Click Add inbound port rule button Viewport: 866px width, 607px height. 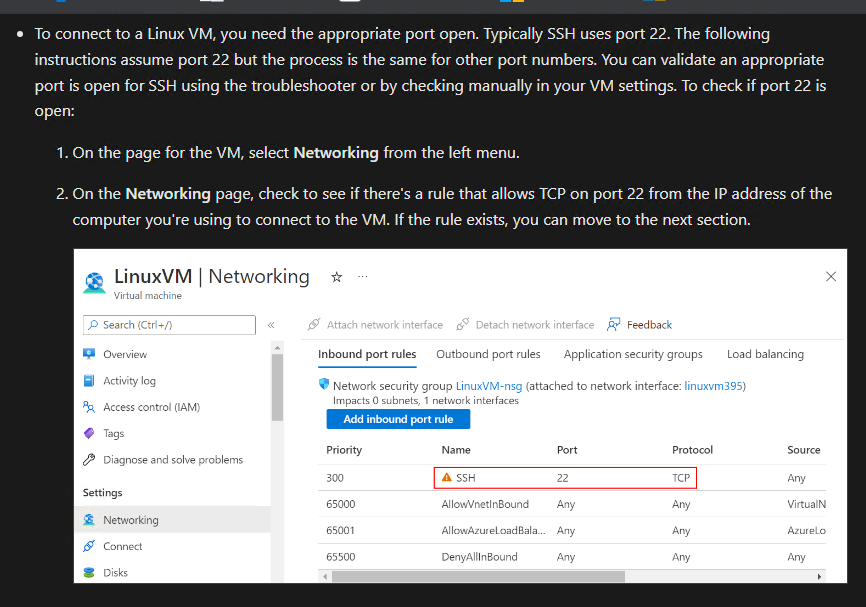point(398,419)
